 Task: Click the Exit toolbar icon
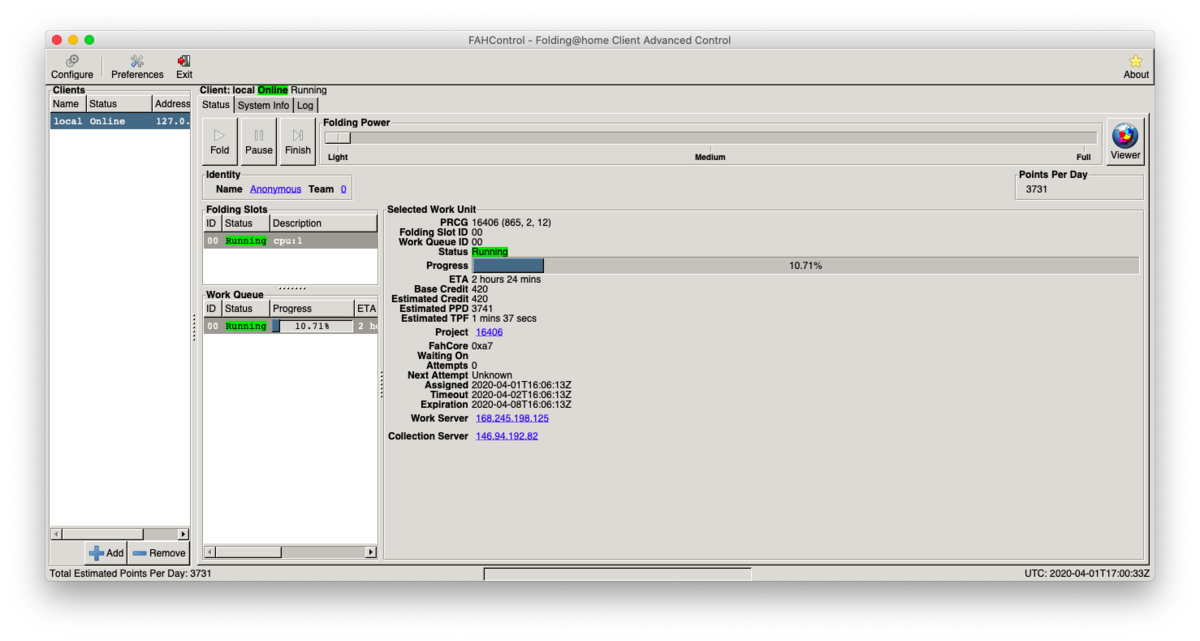(184, 67)
